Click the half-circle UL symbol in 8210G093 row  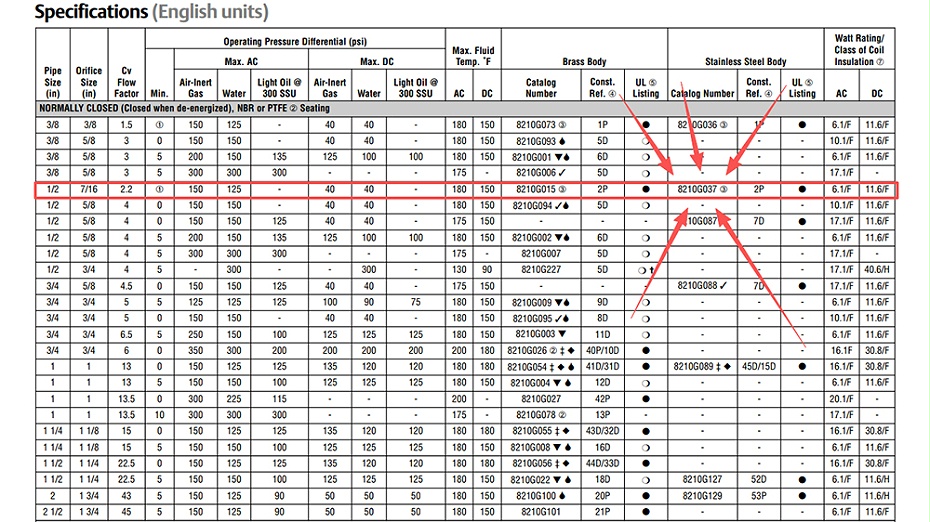[x=646, y=141]
